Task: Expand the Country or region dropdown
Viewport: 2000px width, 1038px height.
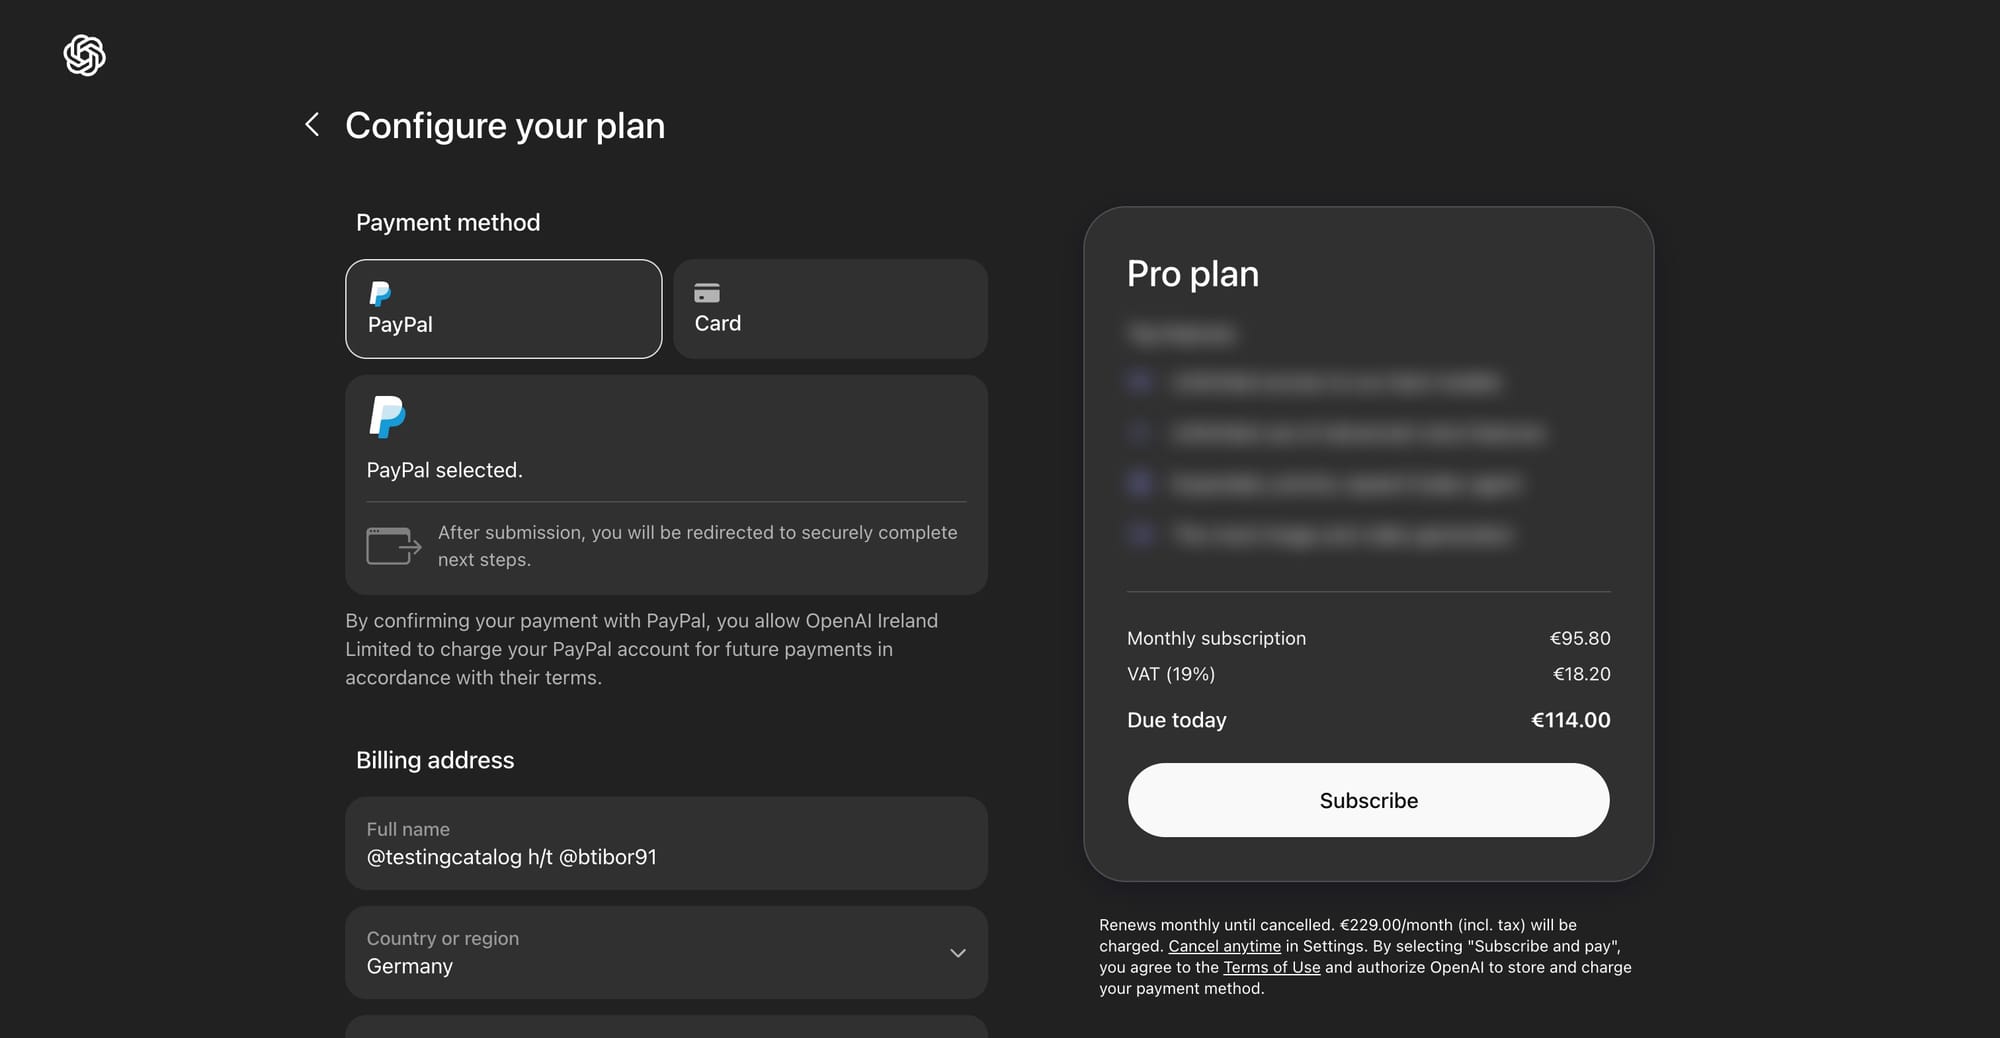Action: 666,953
